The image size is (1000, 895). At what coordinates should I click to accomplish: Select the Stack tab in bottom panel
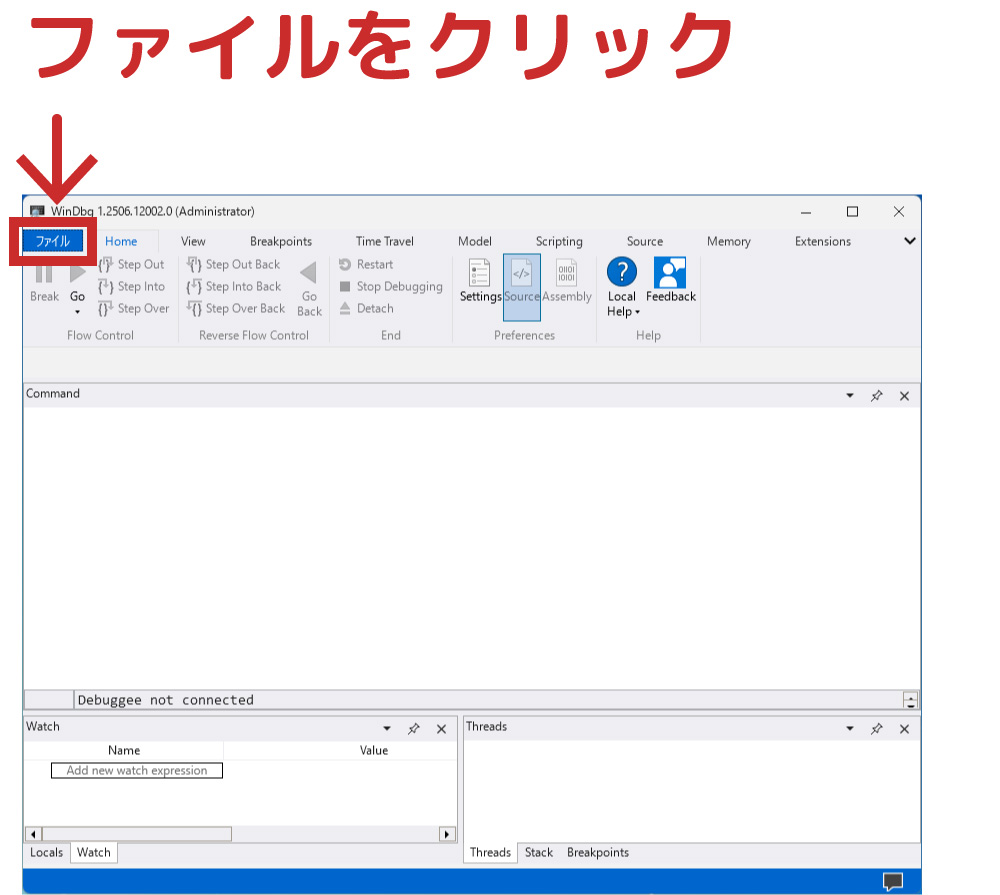tap(539, 853)
